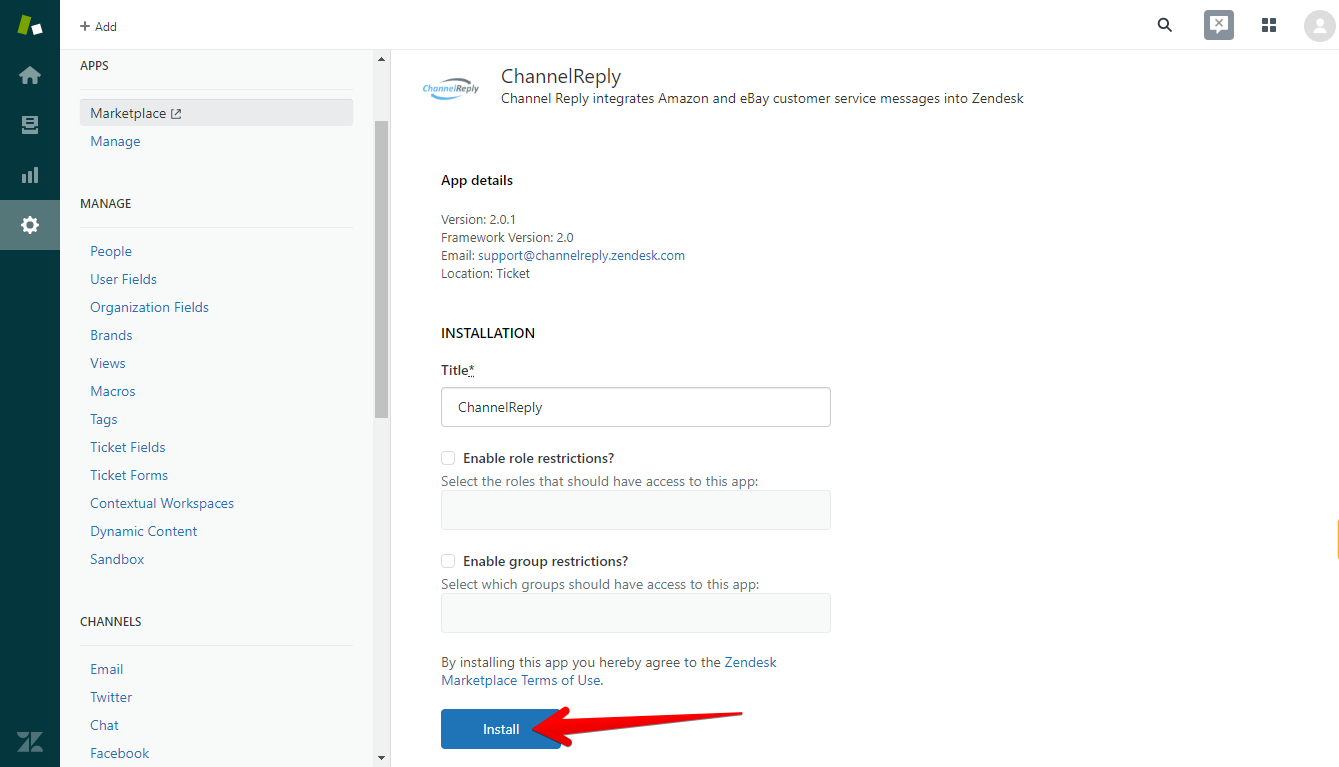Open the Zendesk products grid icon
The width and height of the screenshot is (1339, 767).
(x=1269, y=25)
